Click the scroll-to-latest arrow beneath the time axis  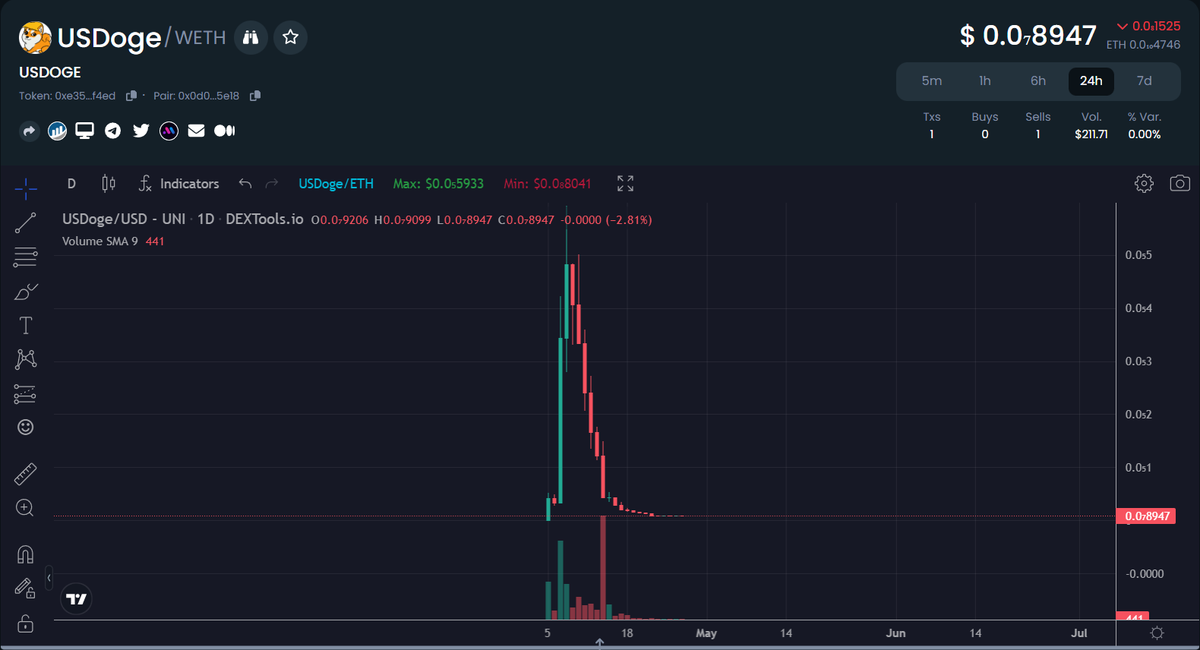coord(599,642)
